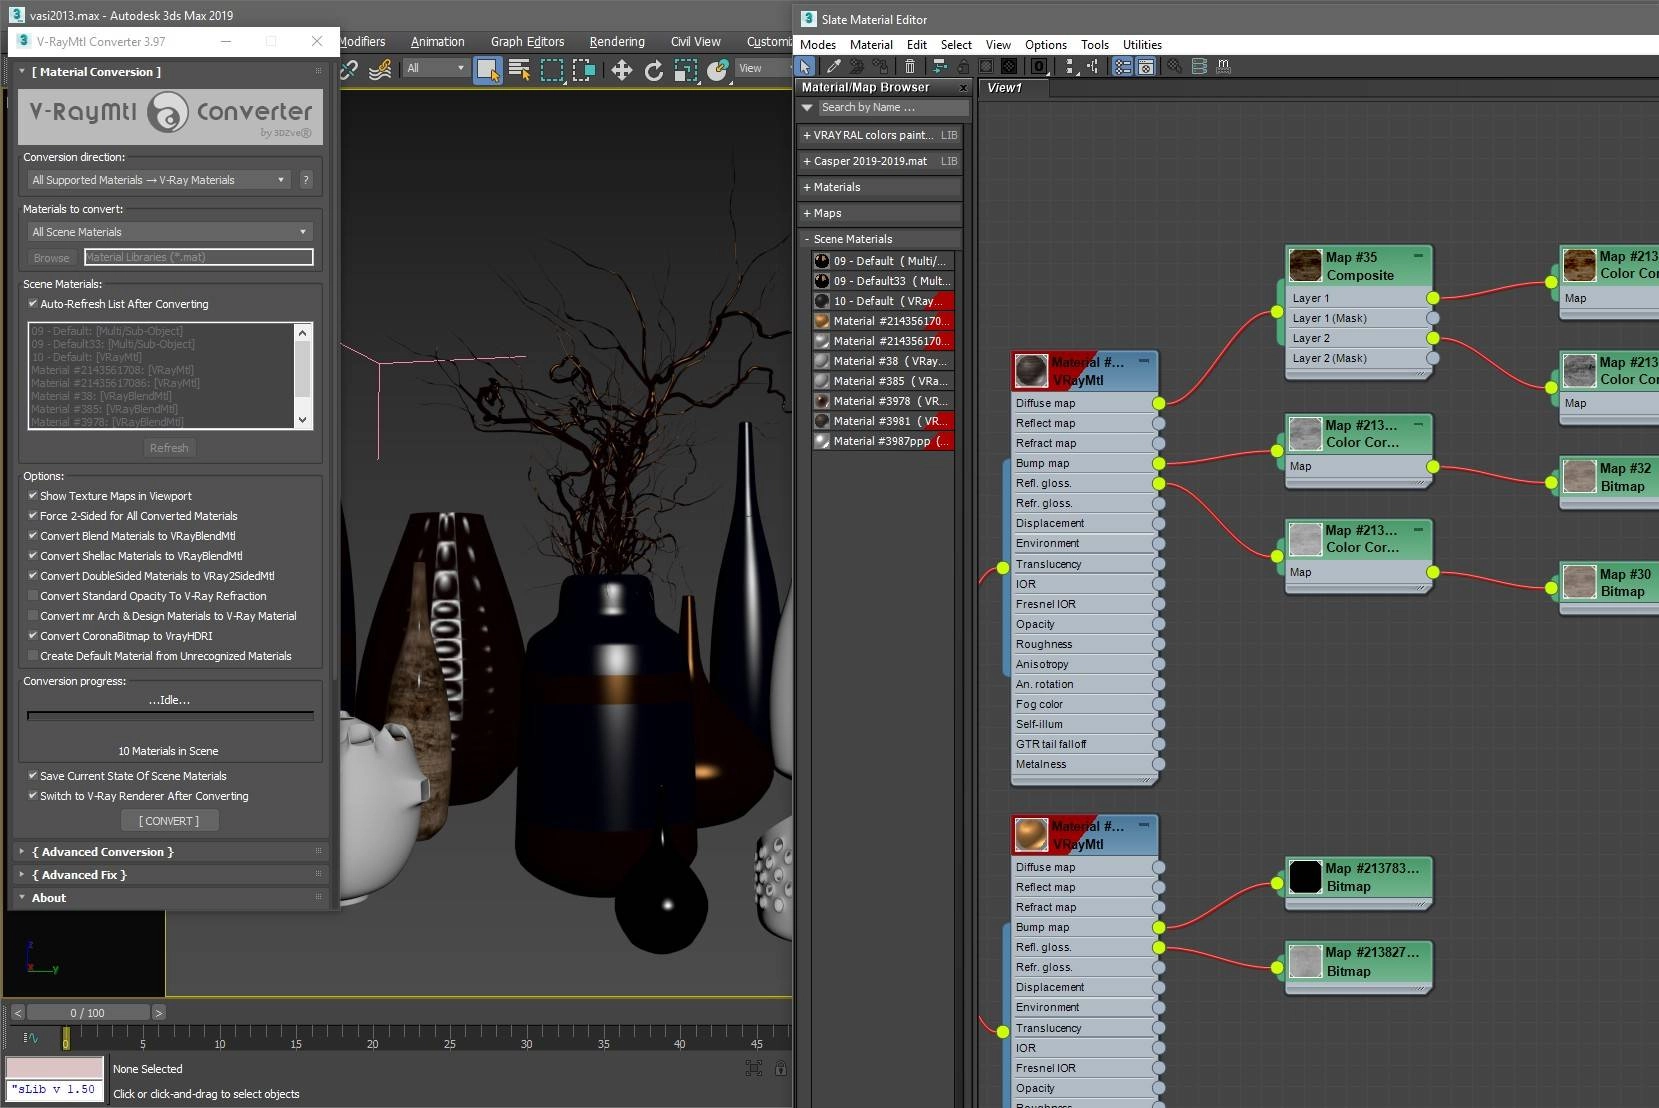Toggle Show Background in Preview icon

tap(1009, 66)
